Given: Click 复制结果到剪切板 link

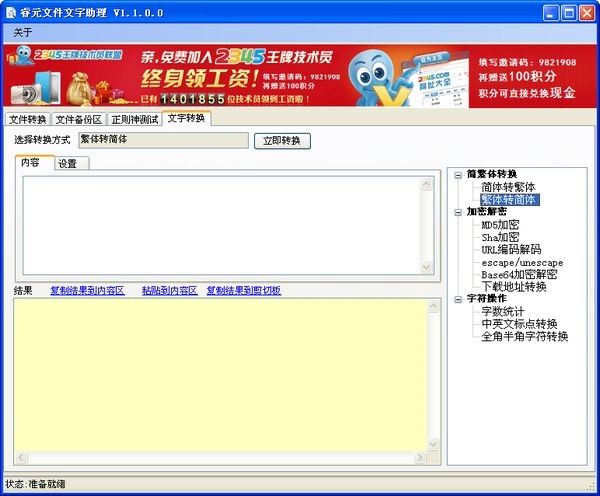Looking at the screenshot, I should pos(244,290).
